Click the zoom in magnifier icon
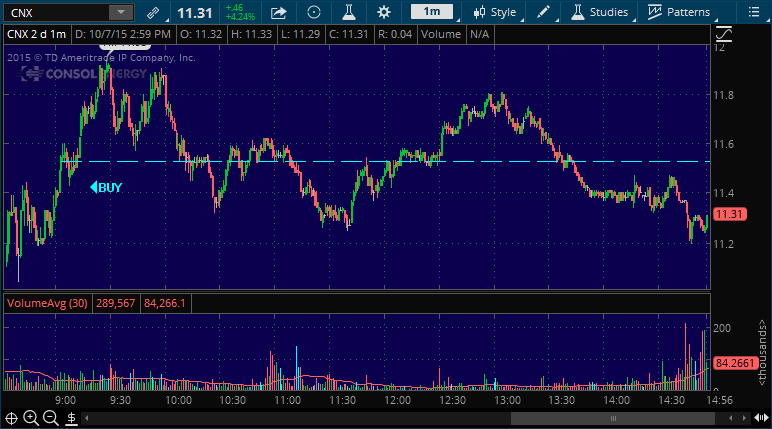Image resolution: width=772 pixels, height=429 pixels. point(31,418)
